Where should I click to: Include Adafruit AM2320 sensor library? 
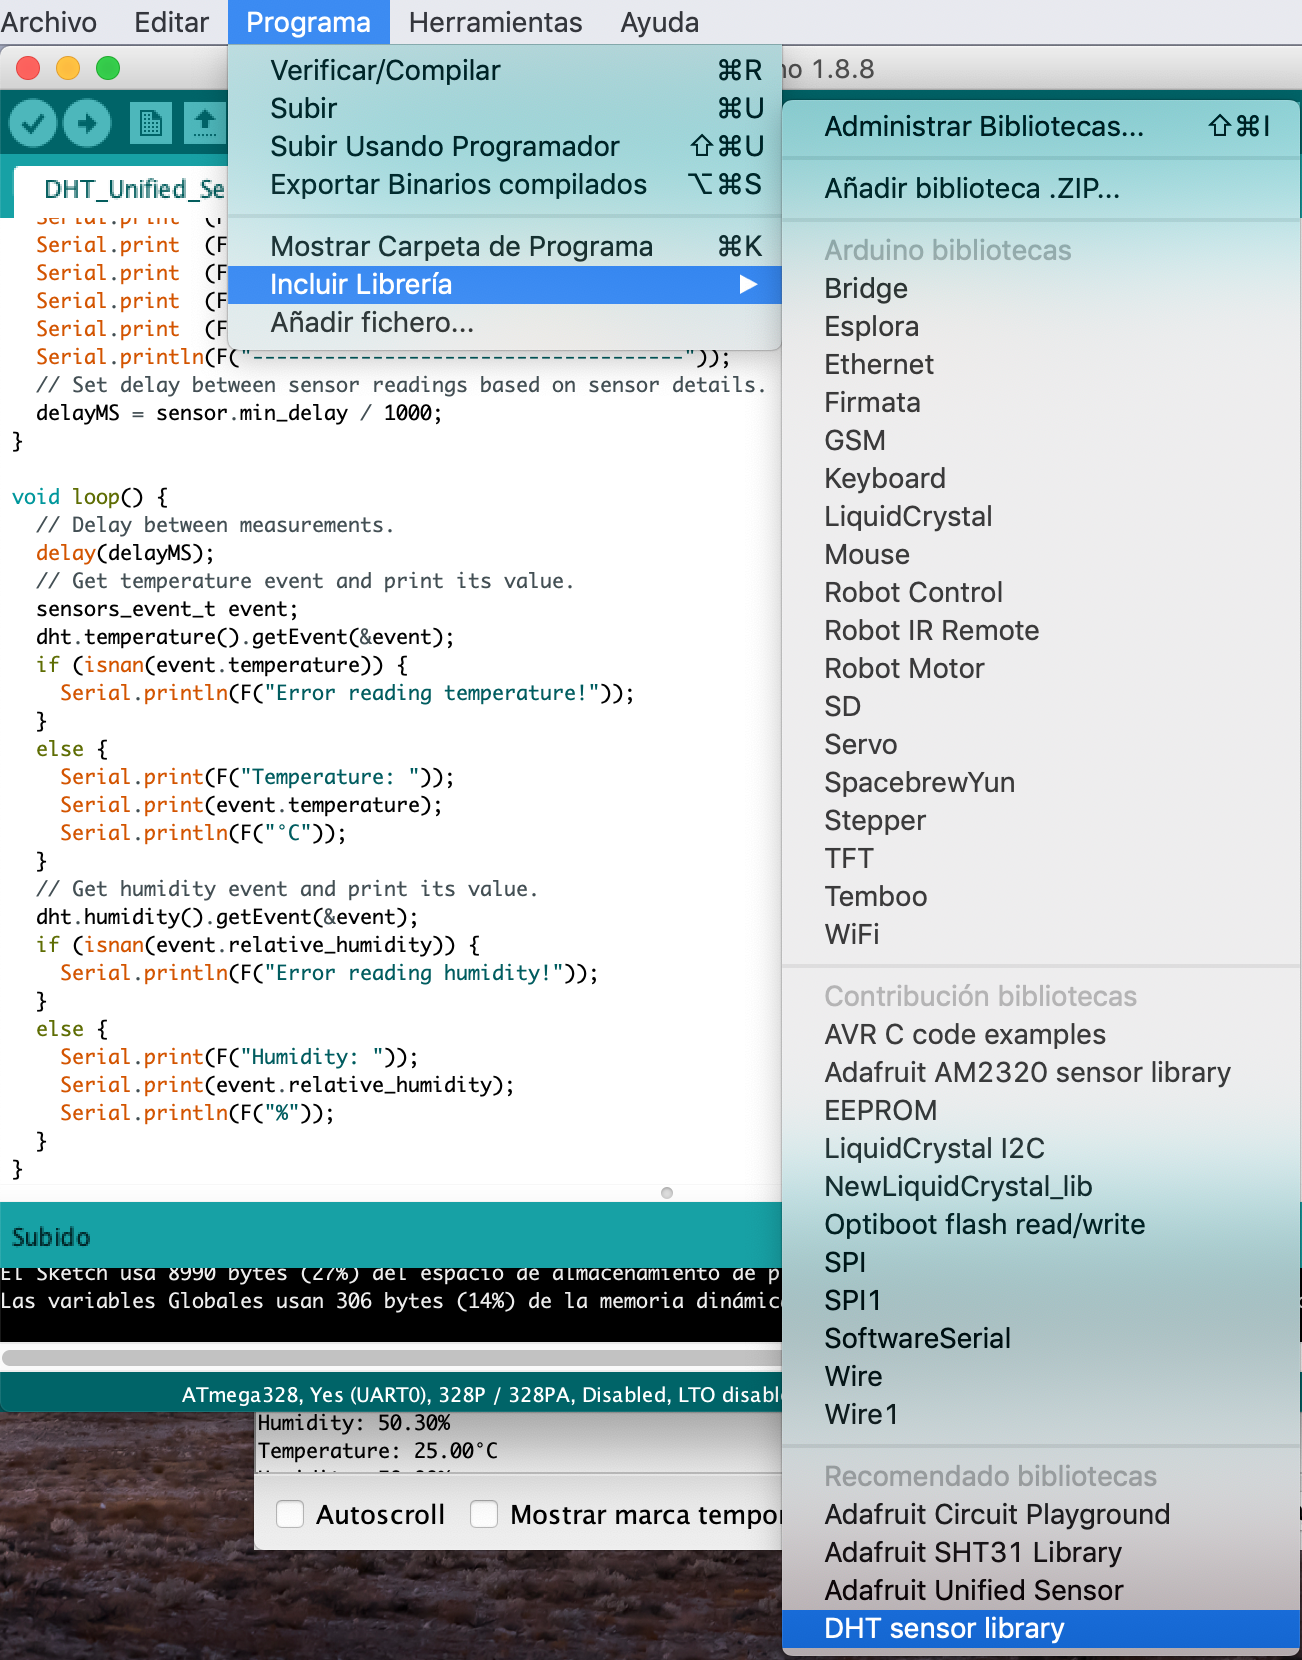1042,1073
